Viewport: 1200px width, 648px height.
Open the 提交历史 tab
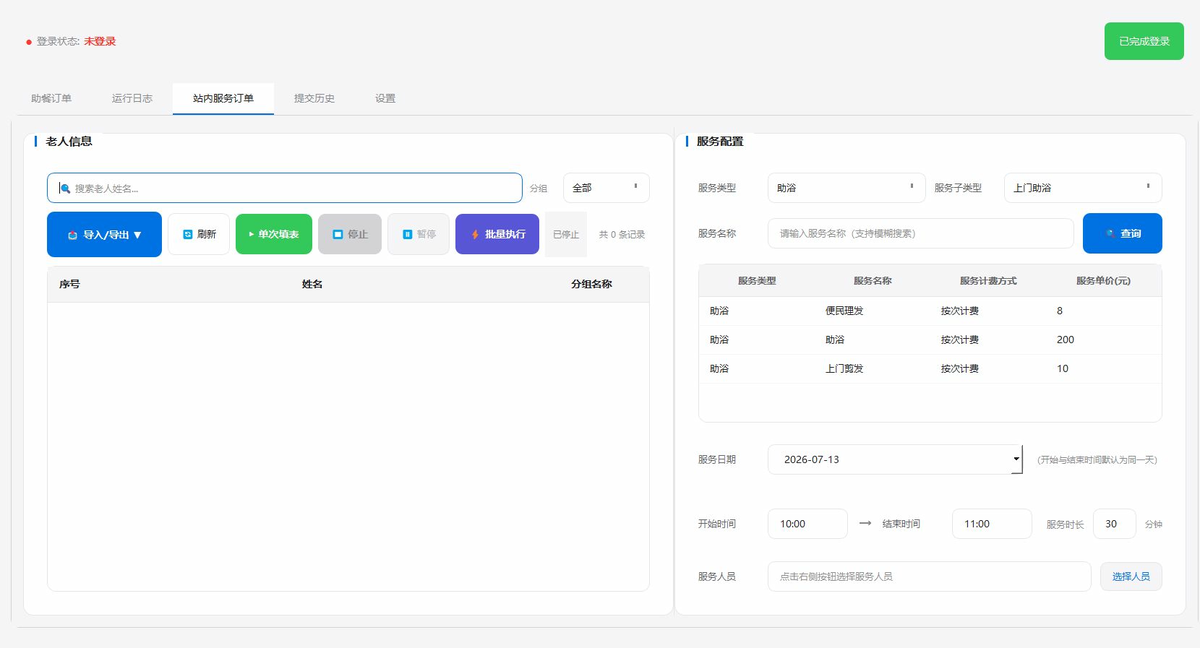(x=314, y=99)
